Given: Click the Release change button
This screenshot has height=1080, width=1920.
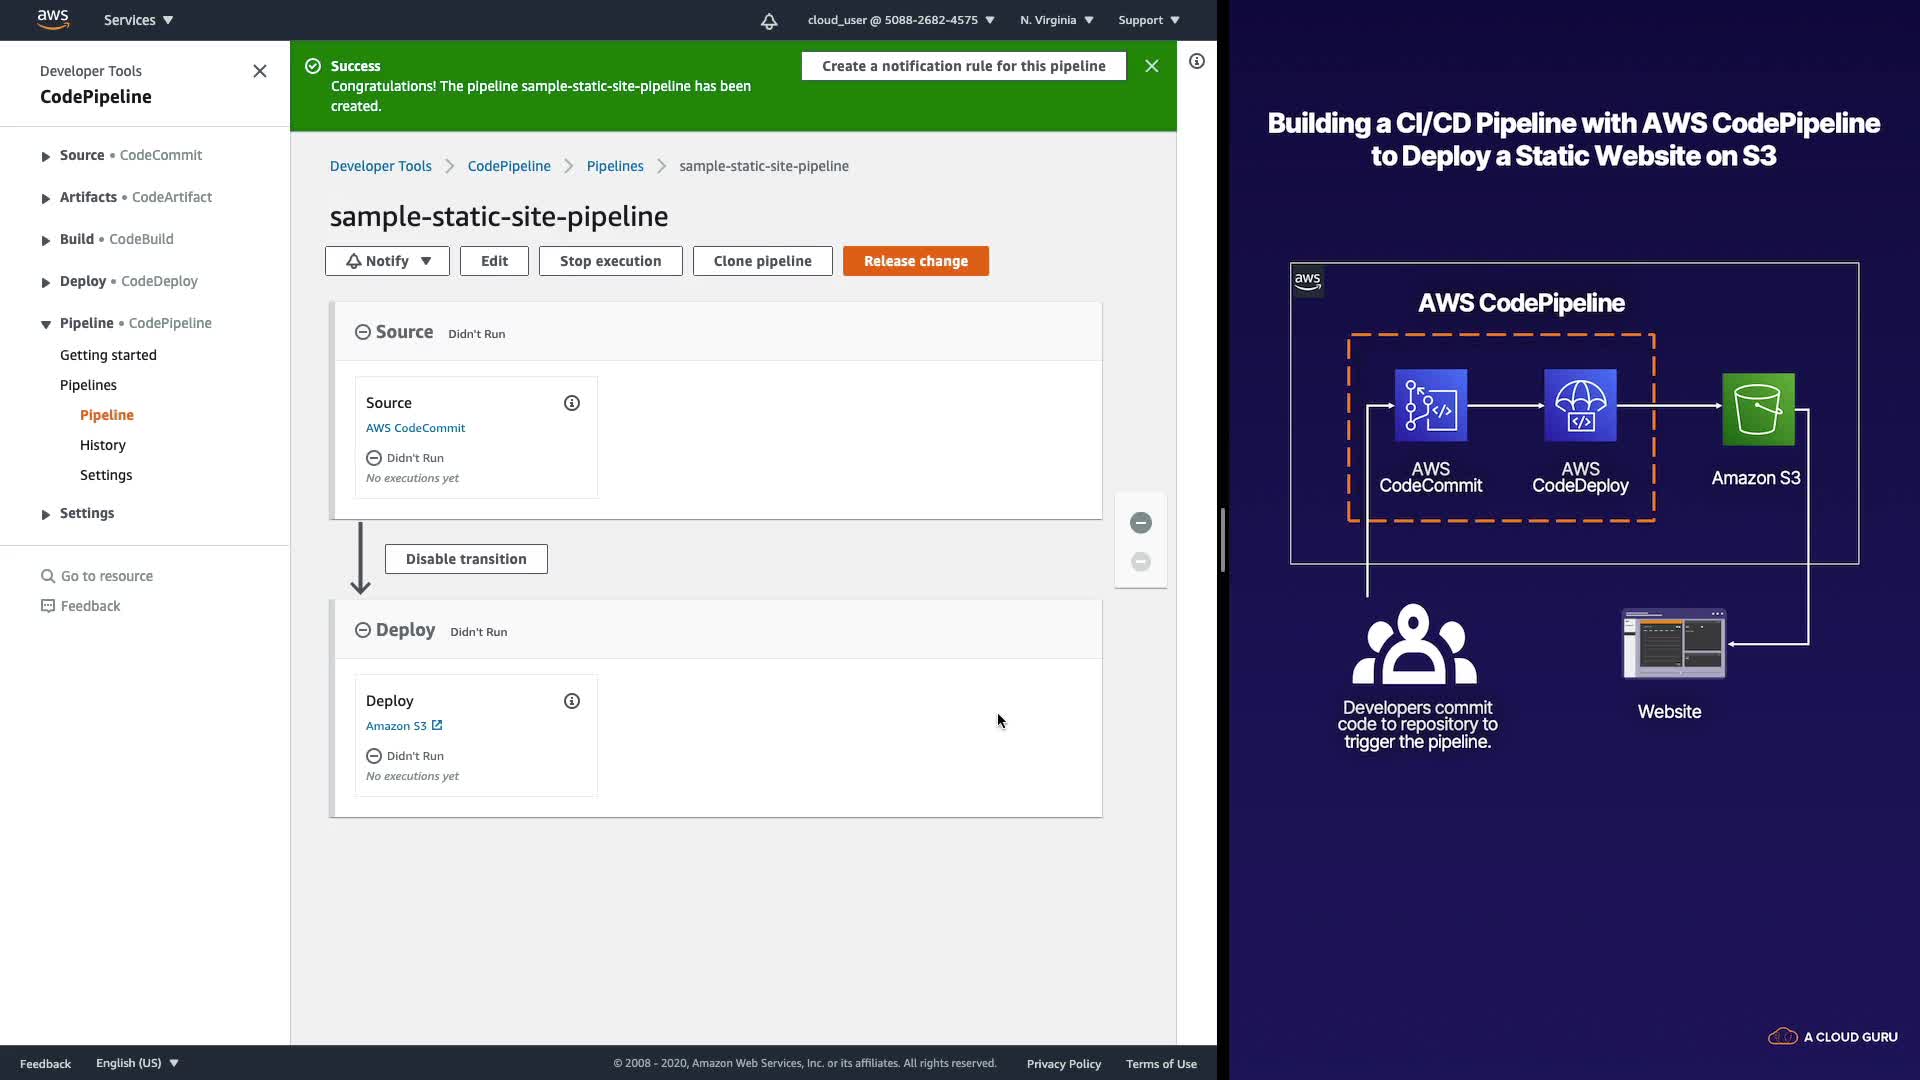Looking at the screenshot, I should coord(915,261).
